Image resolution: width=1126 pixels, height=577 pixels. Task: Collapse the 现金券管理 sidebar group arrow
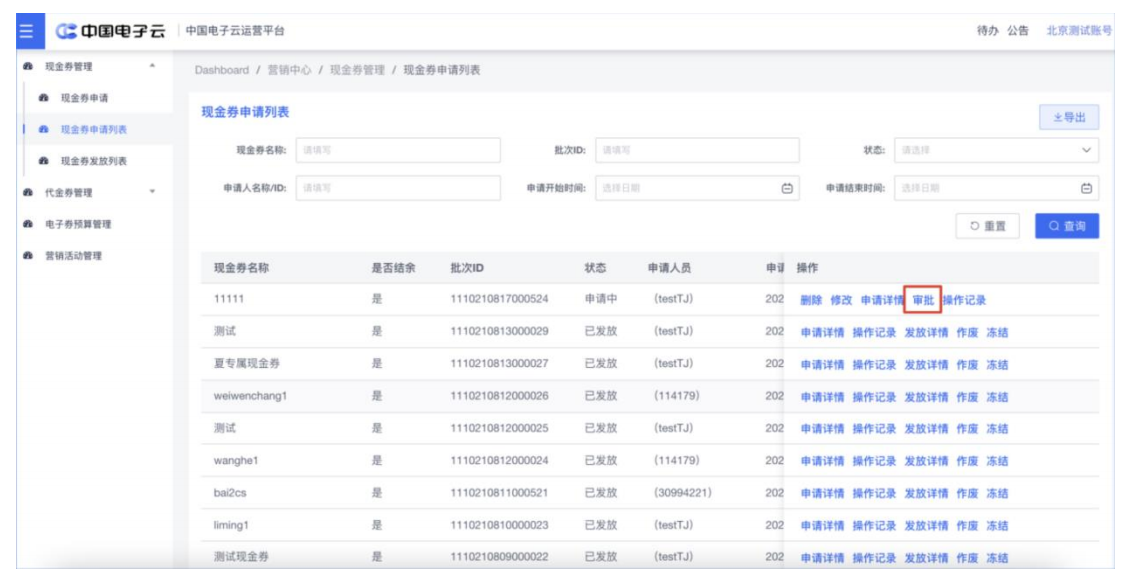click(152, 66)
